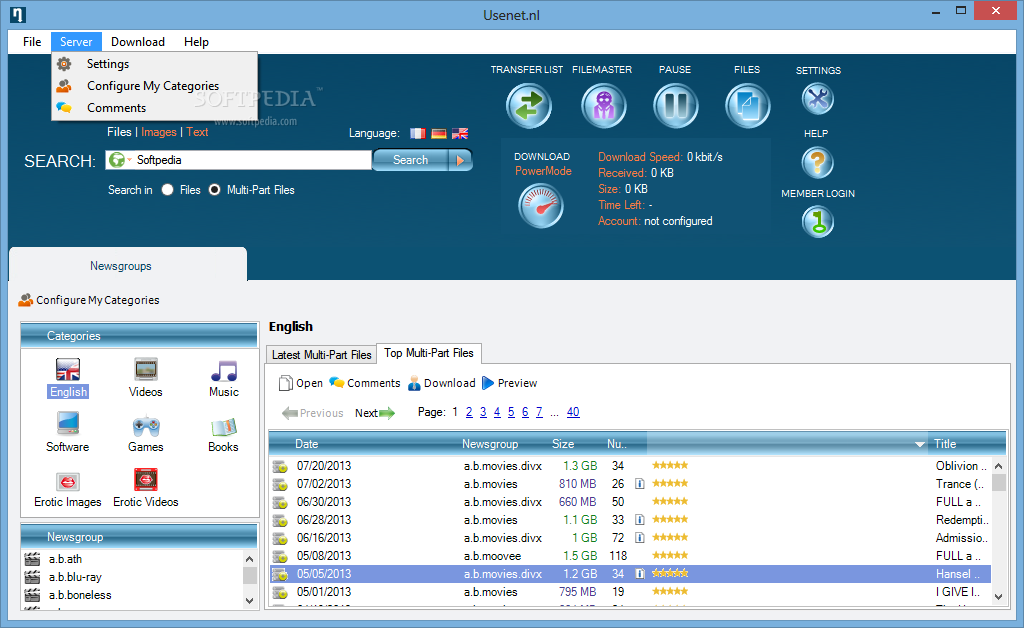Choose Settings from Server menu

tap(154, 64)
